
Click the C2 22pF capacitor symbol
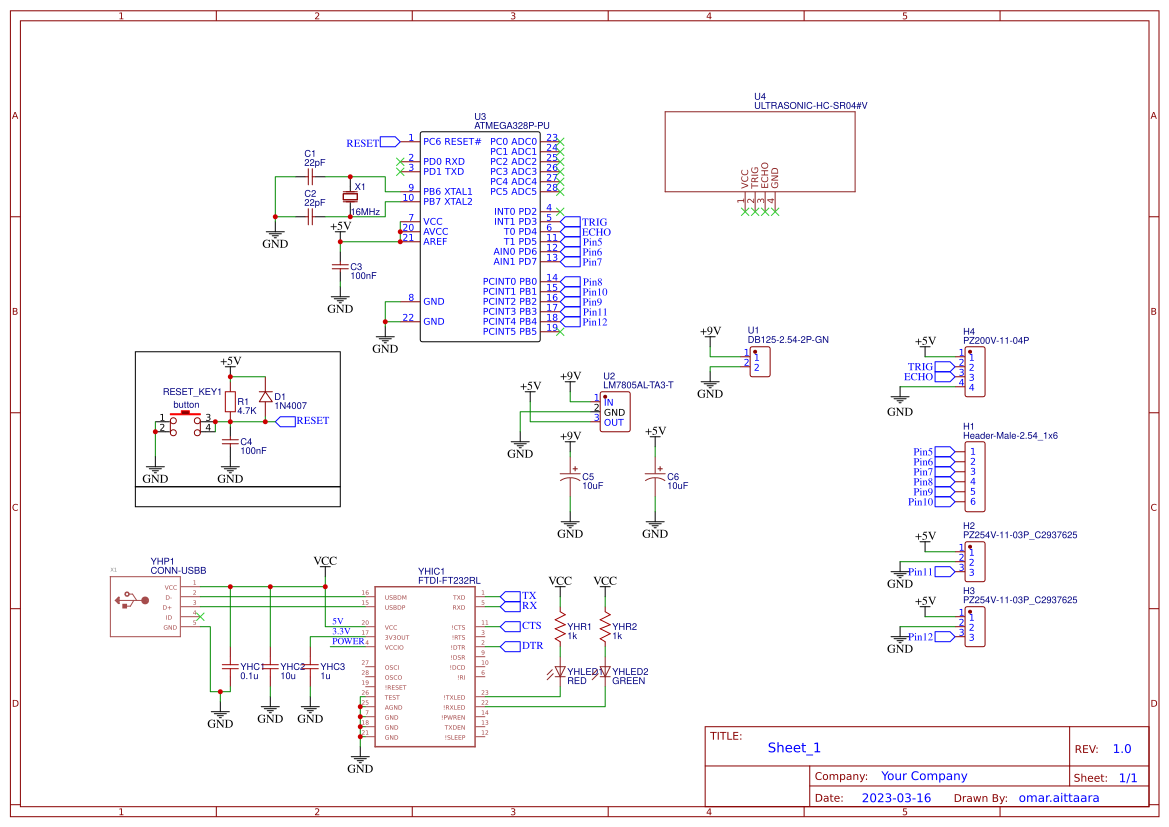tap(310, 217)
